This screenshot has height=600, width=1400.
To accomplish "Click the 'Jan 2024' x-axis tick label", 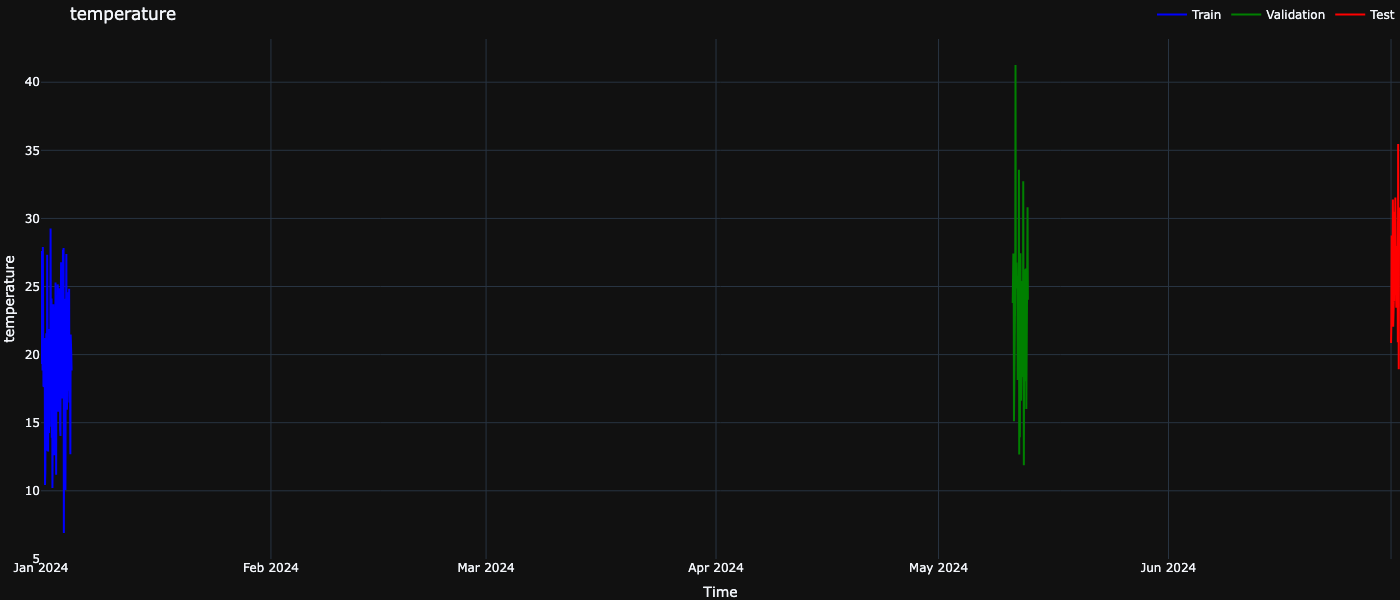I will [x=41, y=568].
